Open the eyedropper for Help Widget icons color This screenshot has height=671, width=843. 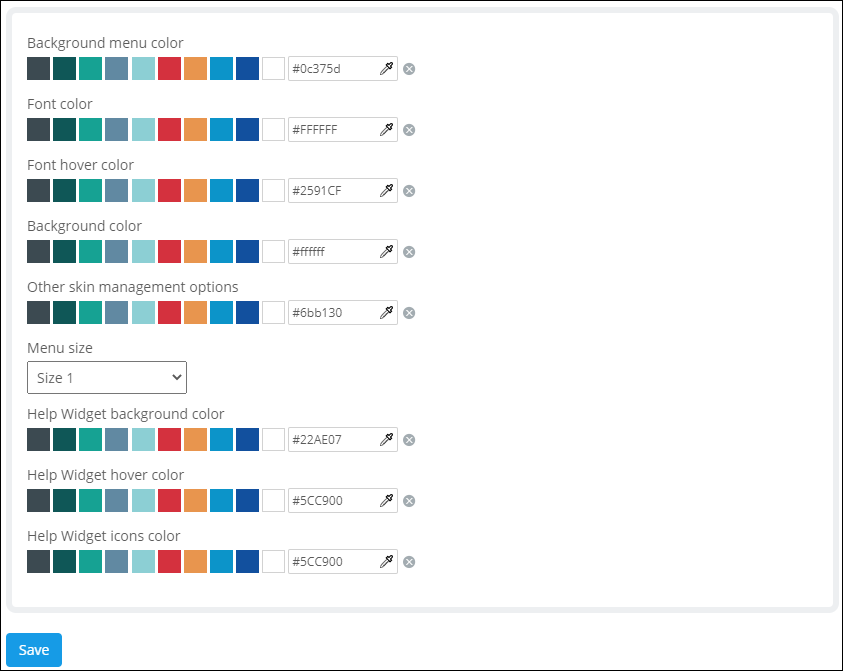pyautogui.click(x=387, y=561)
